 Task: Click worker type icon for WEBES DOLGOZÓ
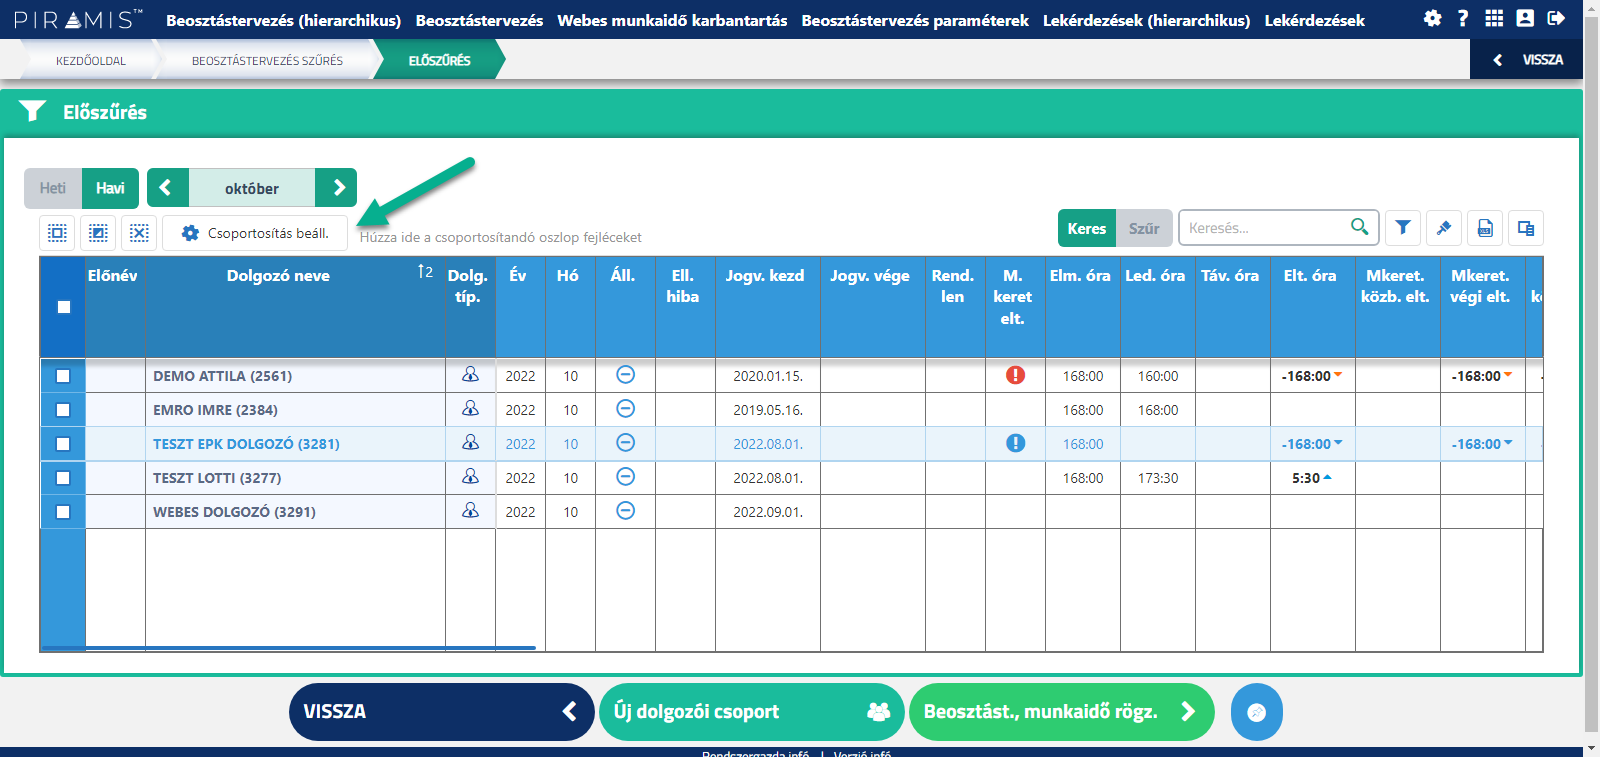(470, 511)
